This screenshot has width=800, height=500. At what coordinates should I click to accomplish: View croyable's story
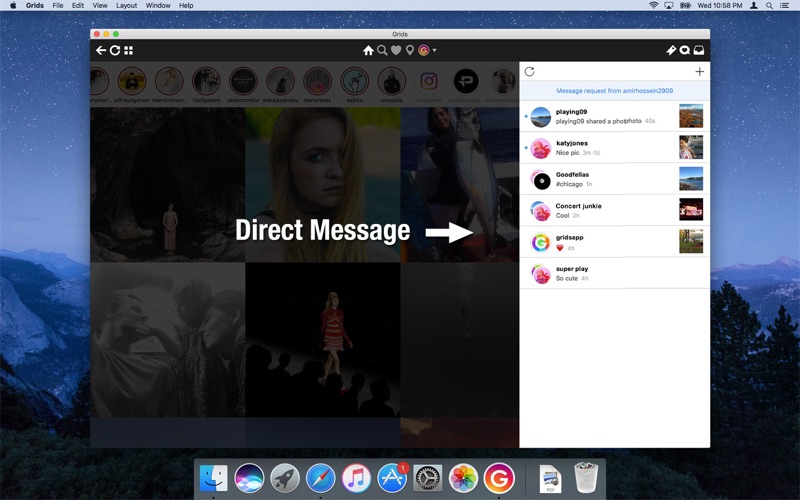(x=392, y=81)
